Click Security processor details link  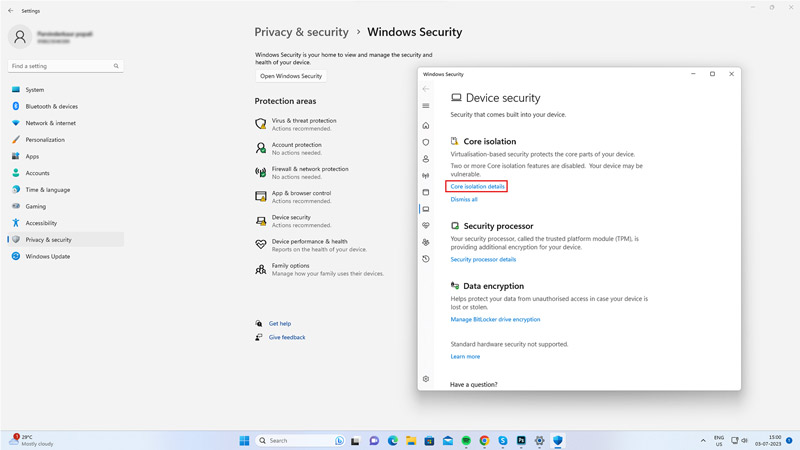click(x=483, y=260)
